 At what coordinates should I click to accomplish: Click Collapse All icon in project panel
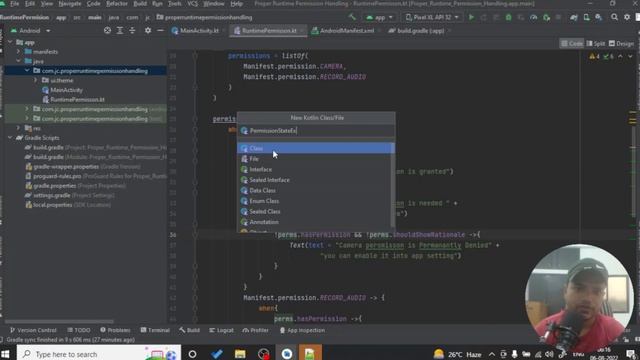(132, 31)
